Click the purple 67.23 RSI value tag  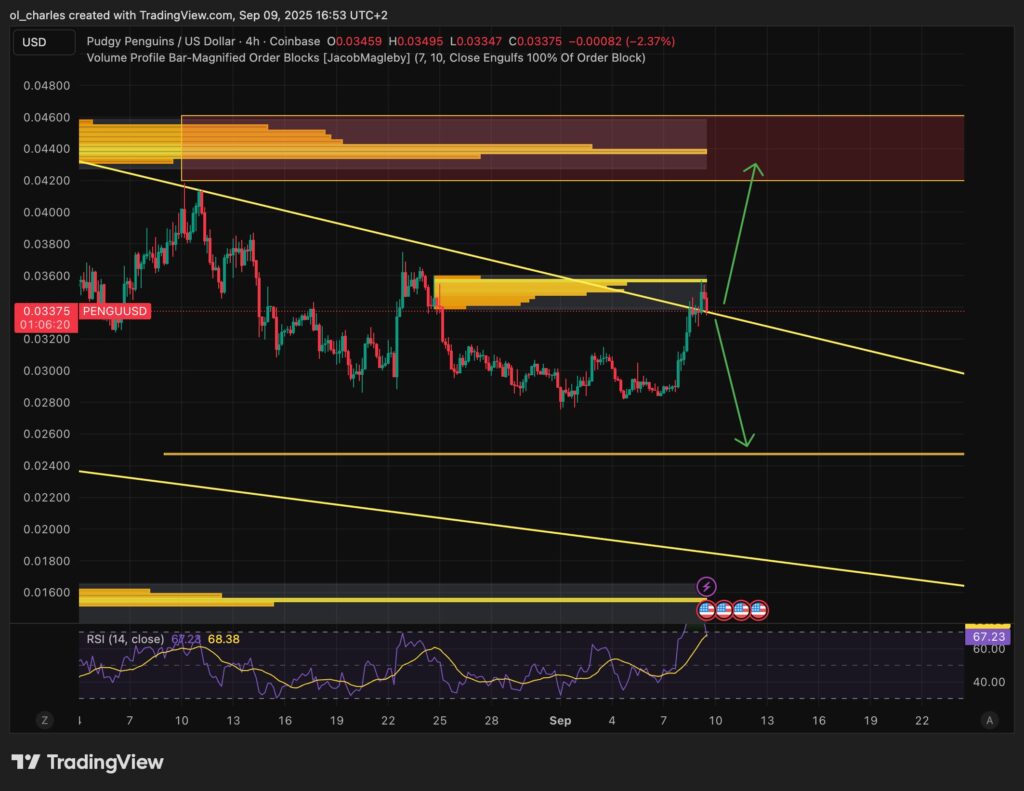point(986,636)
